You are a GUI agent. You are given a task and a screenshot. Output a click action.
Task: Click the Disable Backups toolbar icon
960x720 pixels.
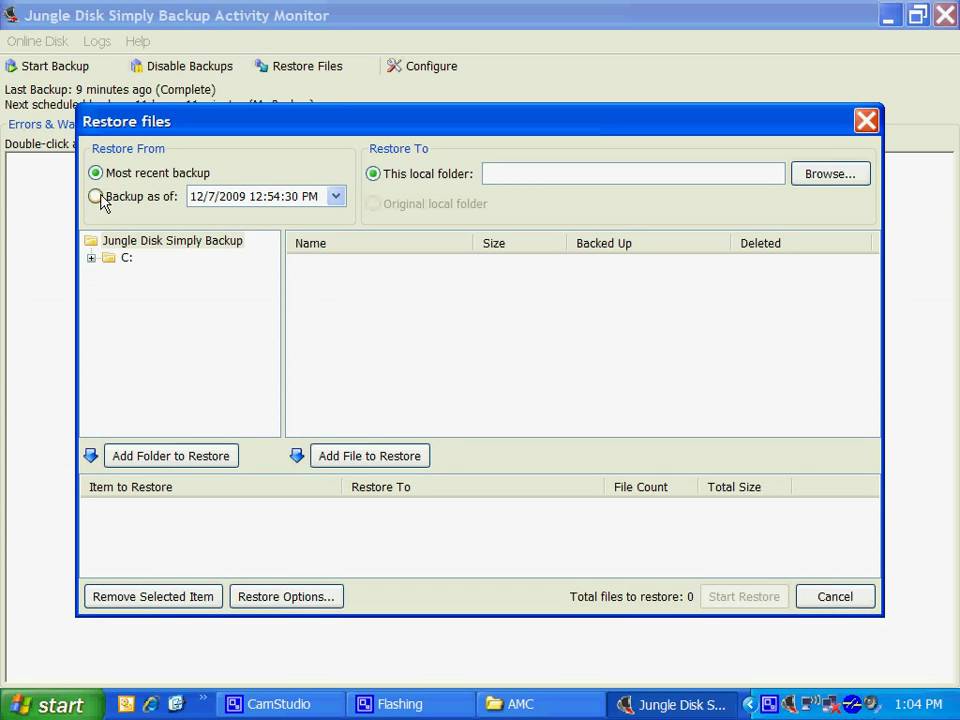[x=136, y=66]
